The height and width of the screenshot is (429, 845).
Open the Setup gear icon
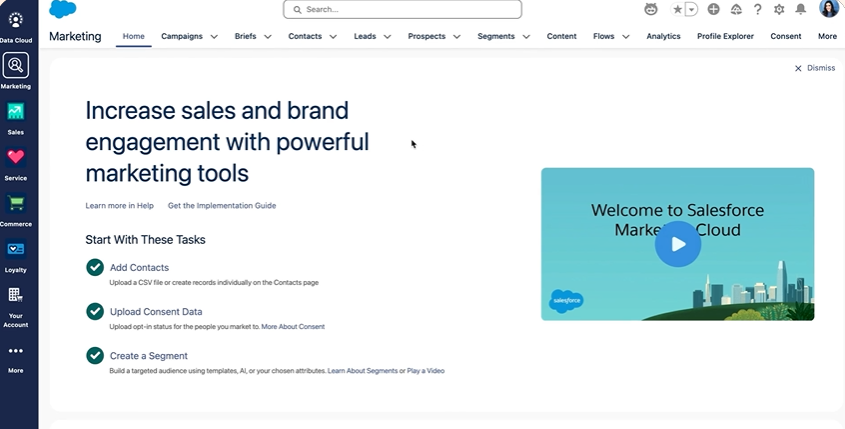[779, 9]
